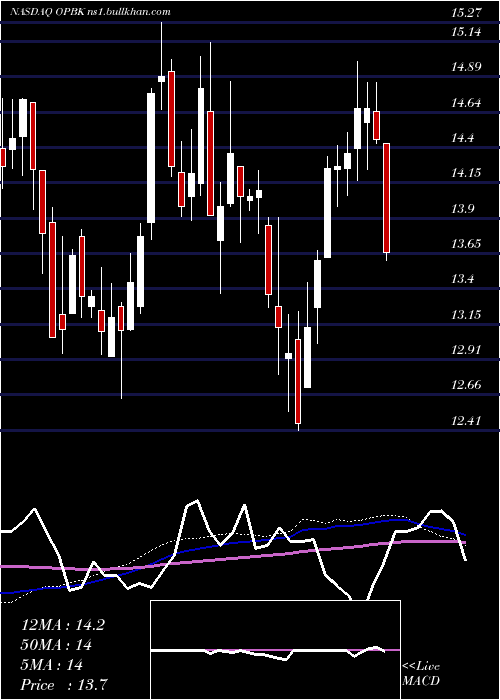Click the 14.89 price axis label
The width and height of the screenshot is (500, 700).
[x=466, y=67]
